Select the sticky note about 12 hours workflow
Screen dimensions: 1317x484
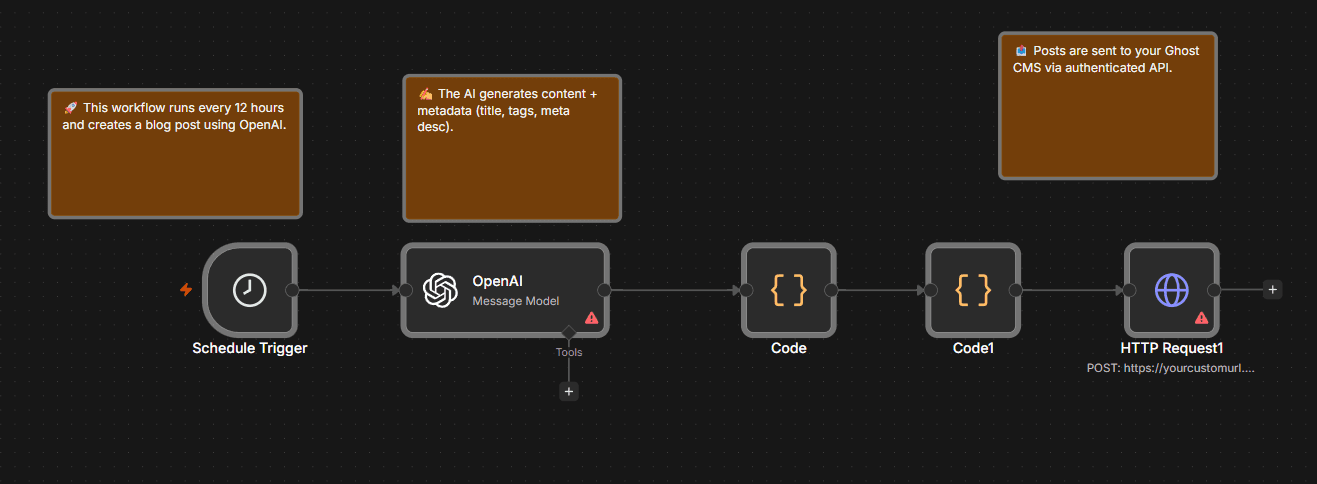(x=175, y=153)
